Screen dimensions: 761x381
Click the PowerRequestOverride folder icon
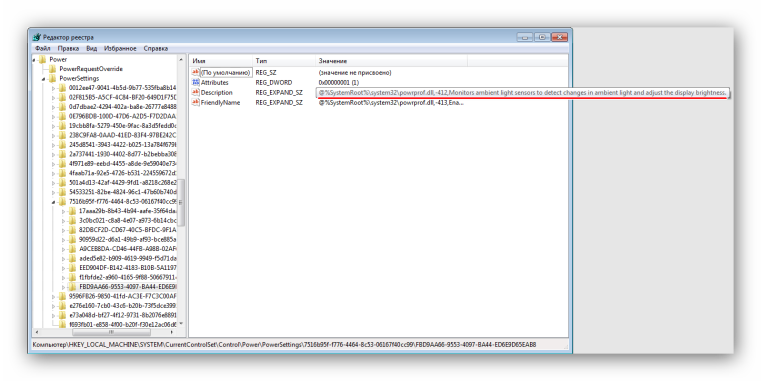coord(52,69)
